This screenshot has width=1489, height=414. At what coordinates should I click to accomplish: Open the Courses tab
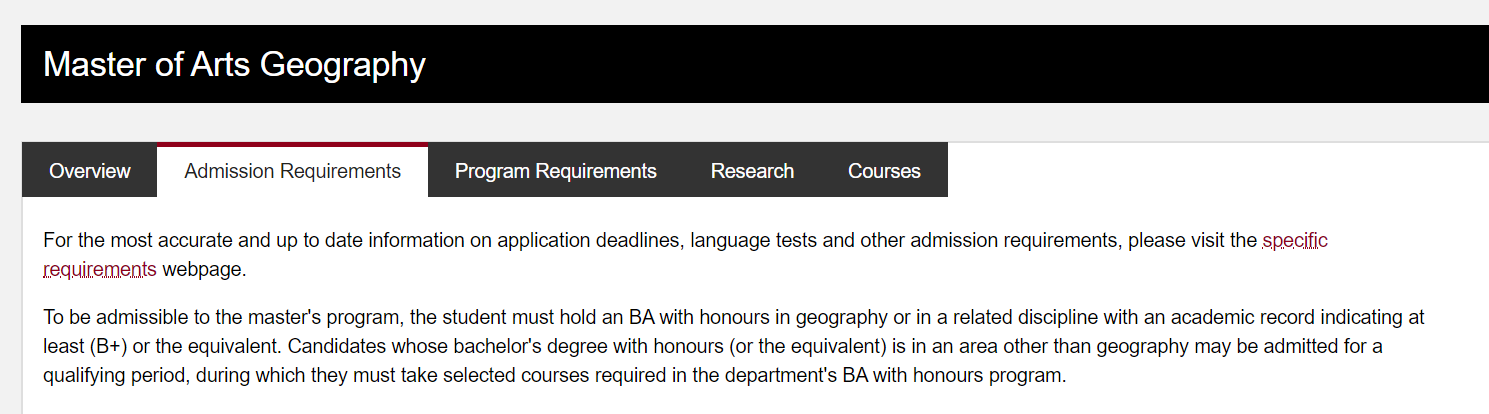point(883,171)
